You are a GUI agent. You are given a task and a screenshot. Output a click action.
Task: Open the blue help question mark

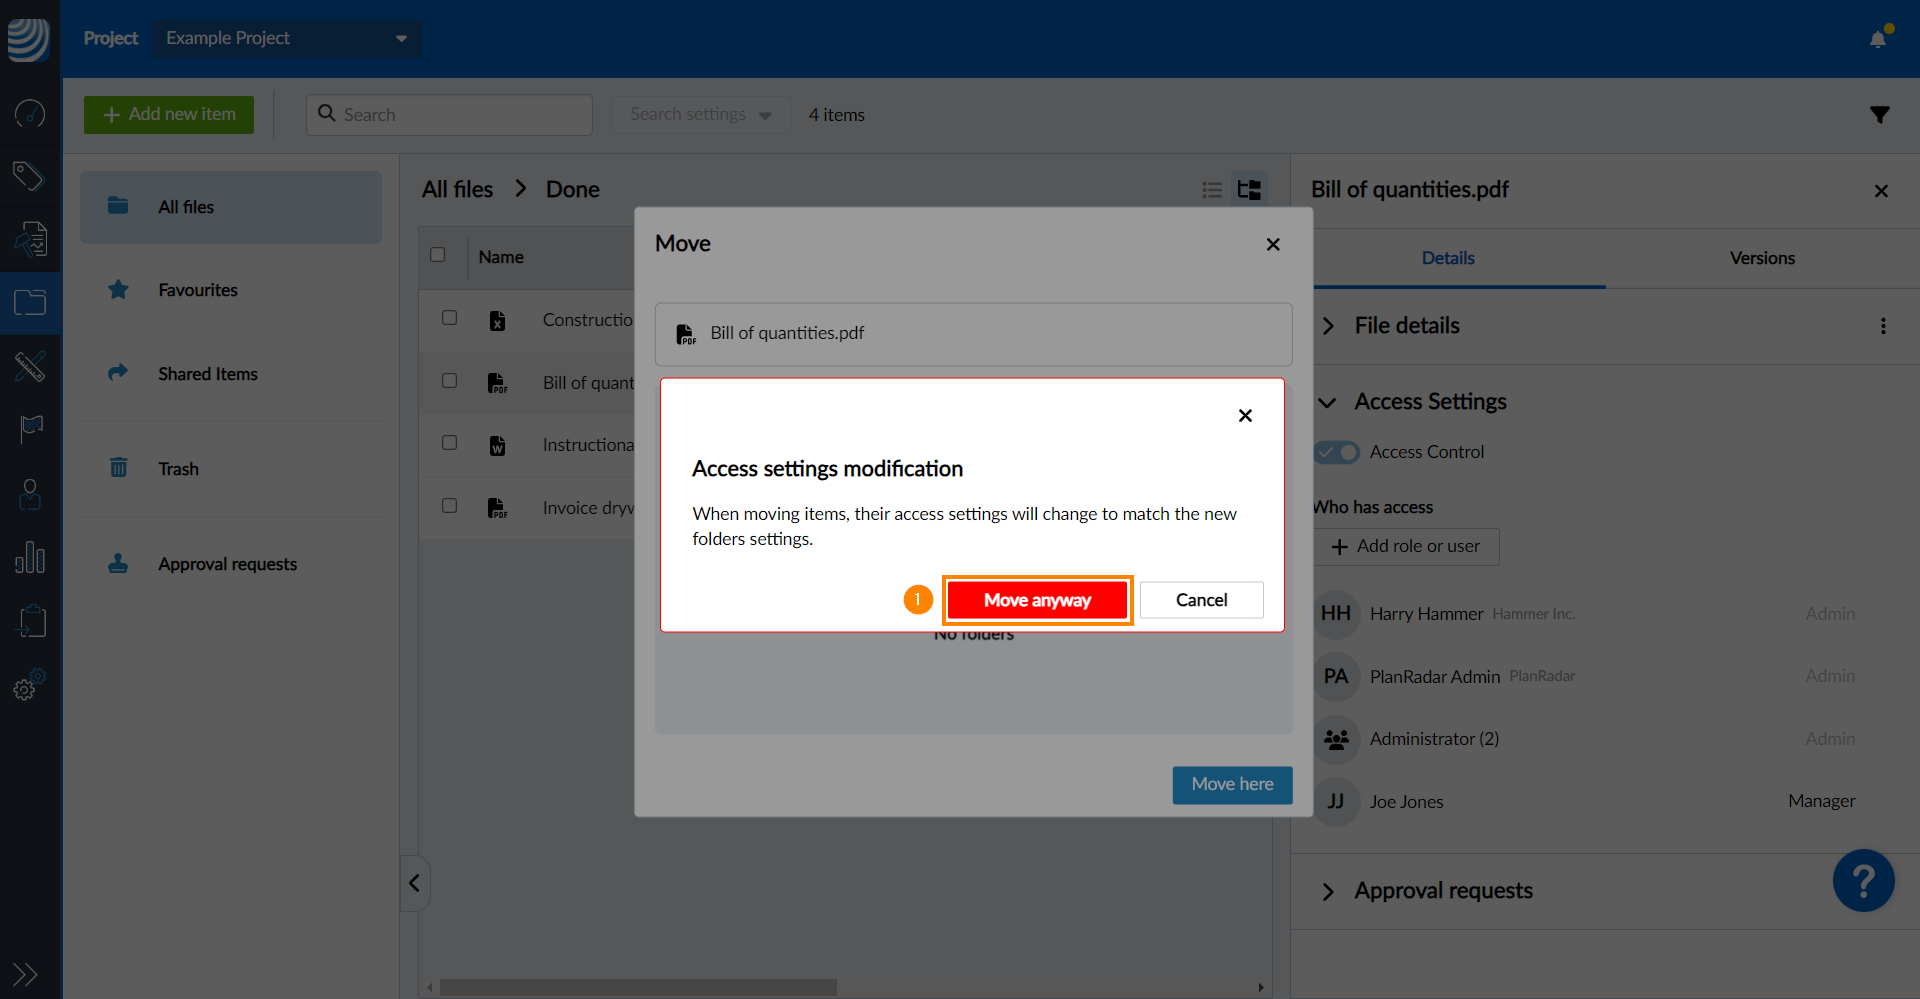[x=1863, y=881]
